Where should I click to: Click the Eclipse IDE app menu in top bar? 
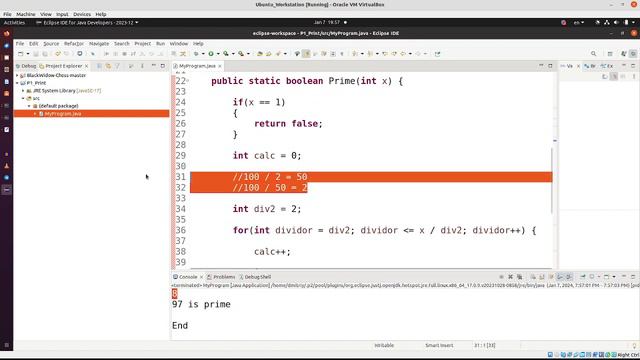pos(87,22)
